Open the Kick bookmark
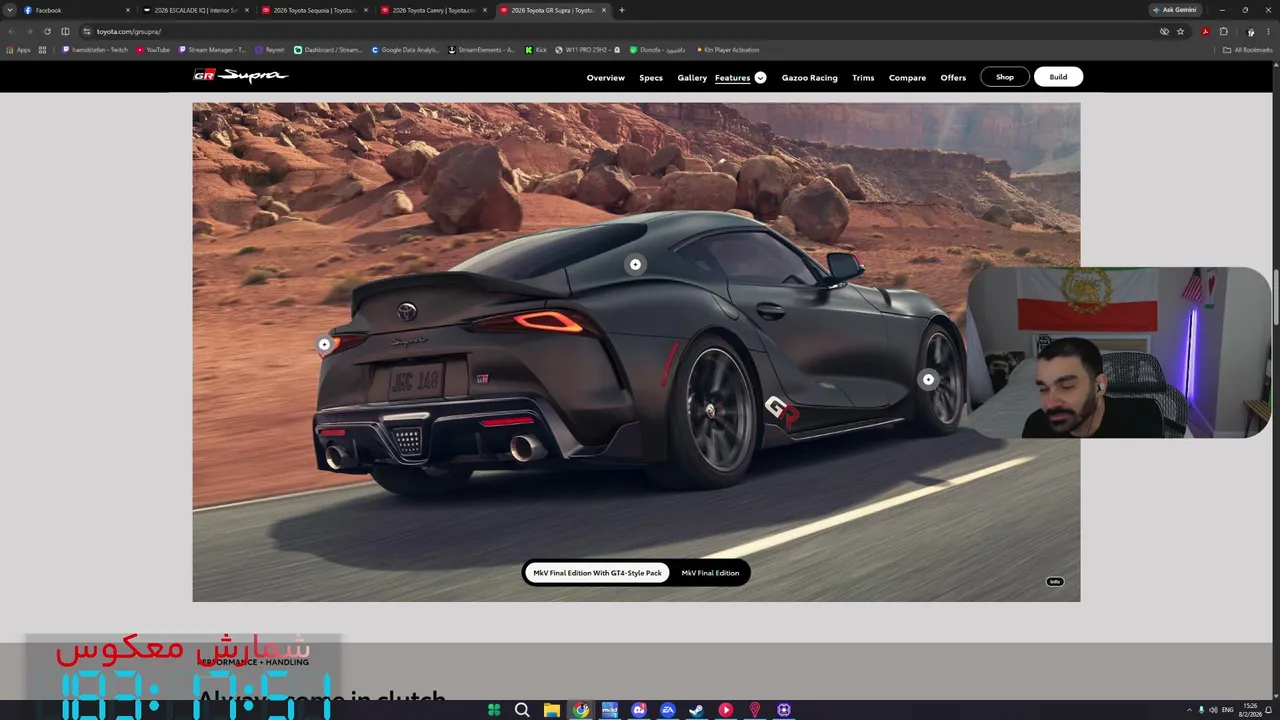The image size is (1280, 720). tap(536, 50)
